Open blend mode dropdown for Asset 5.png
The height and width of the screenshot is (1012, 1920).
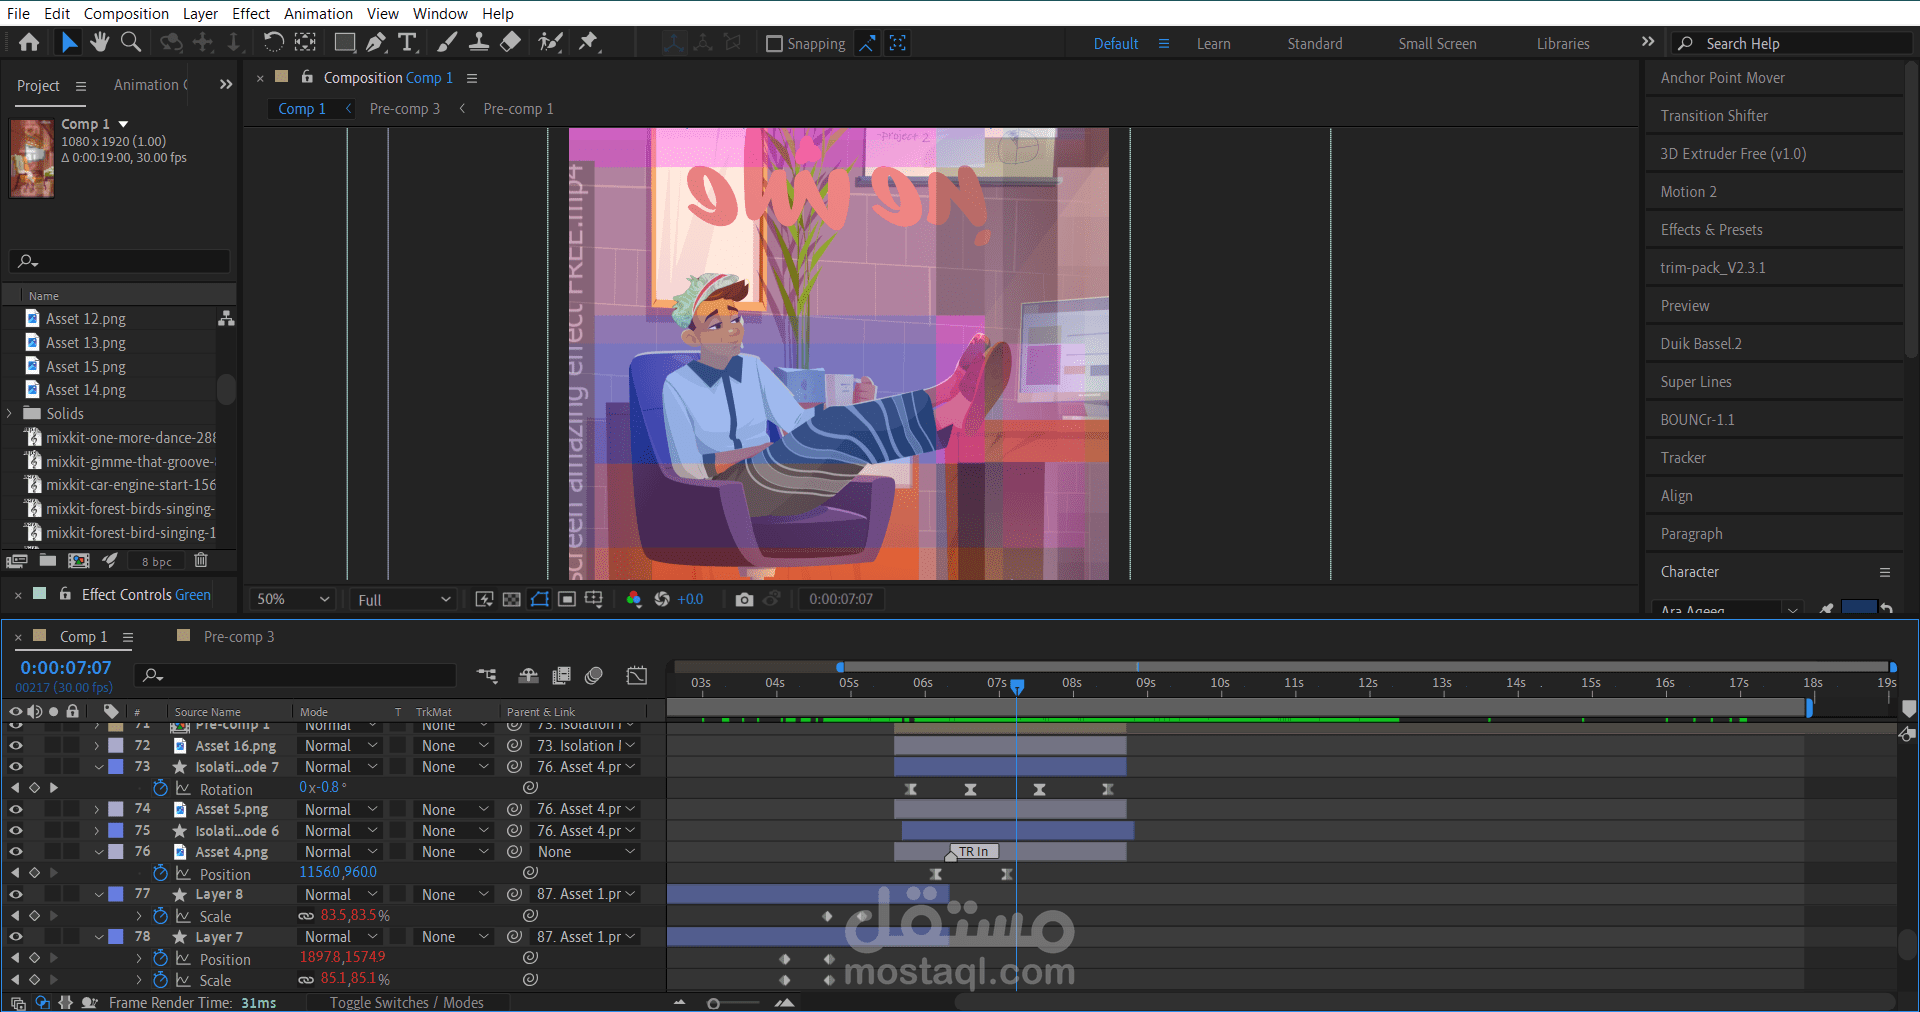[340, 810]
